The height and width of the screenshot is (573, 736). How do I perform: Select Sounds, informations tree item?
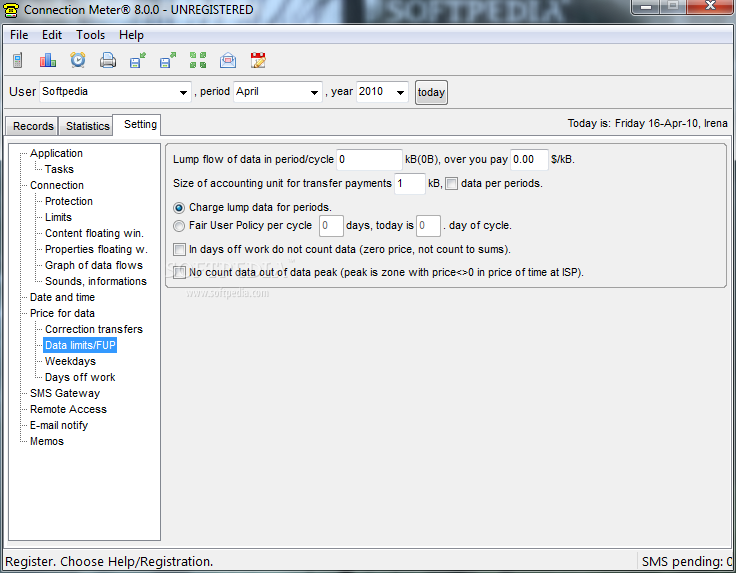pyautogui.click(x=96, y=281)
